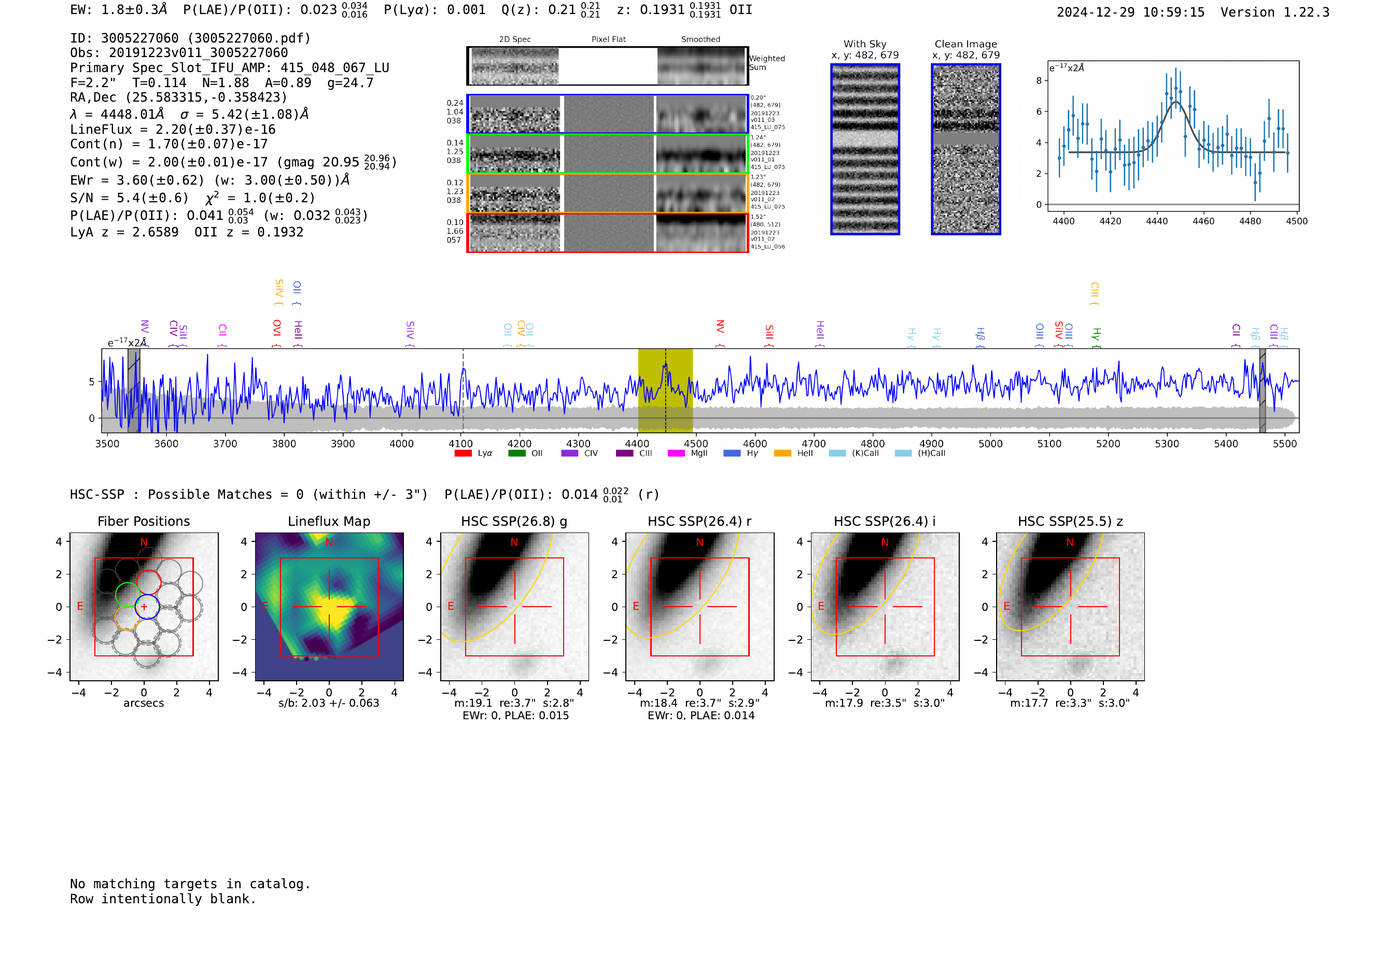Click the Clean Image cutout

966,149
